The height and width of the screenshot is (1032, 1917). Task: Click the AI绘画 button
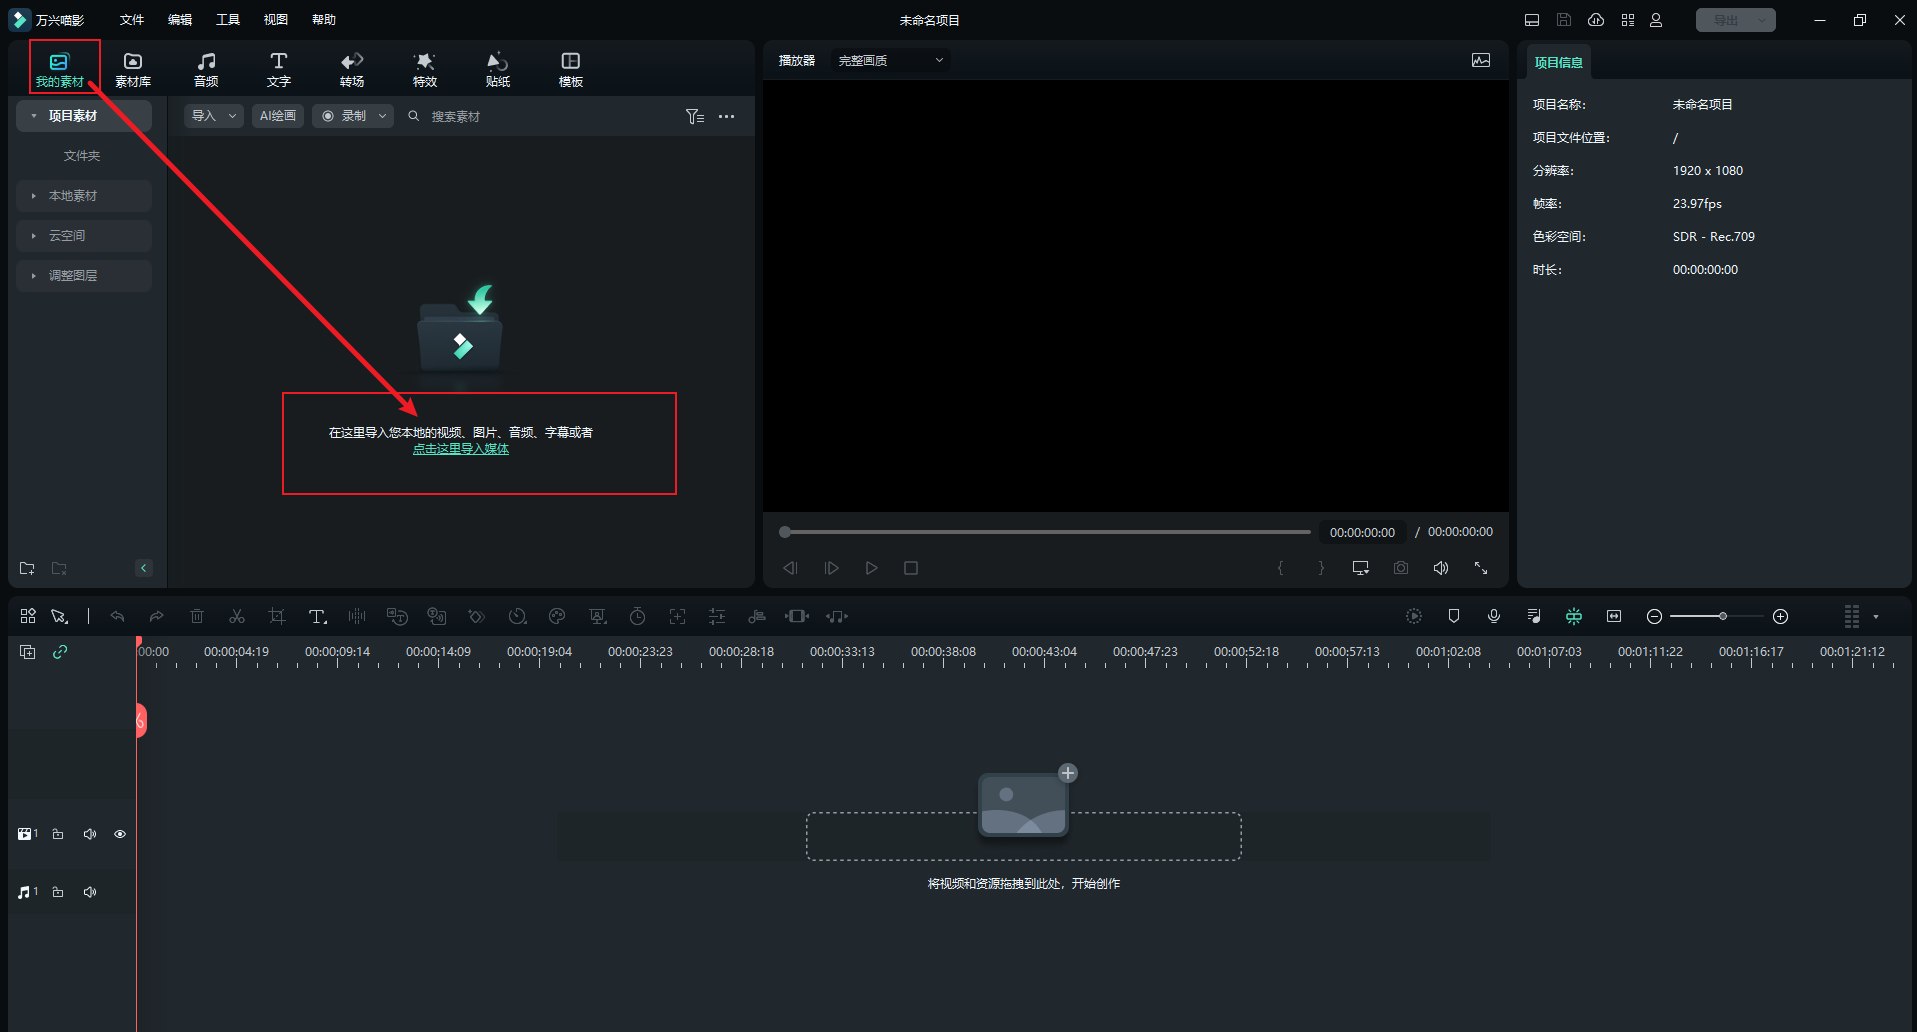click(278, 116)
